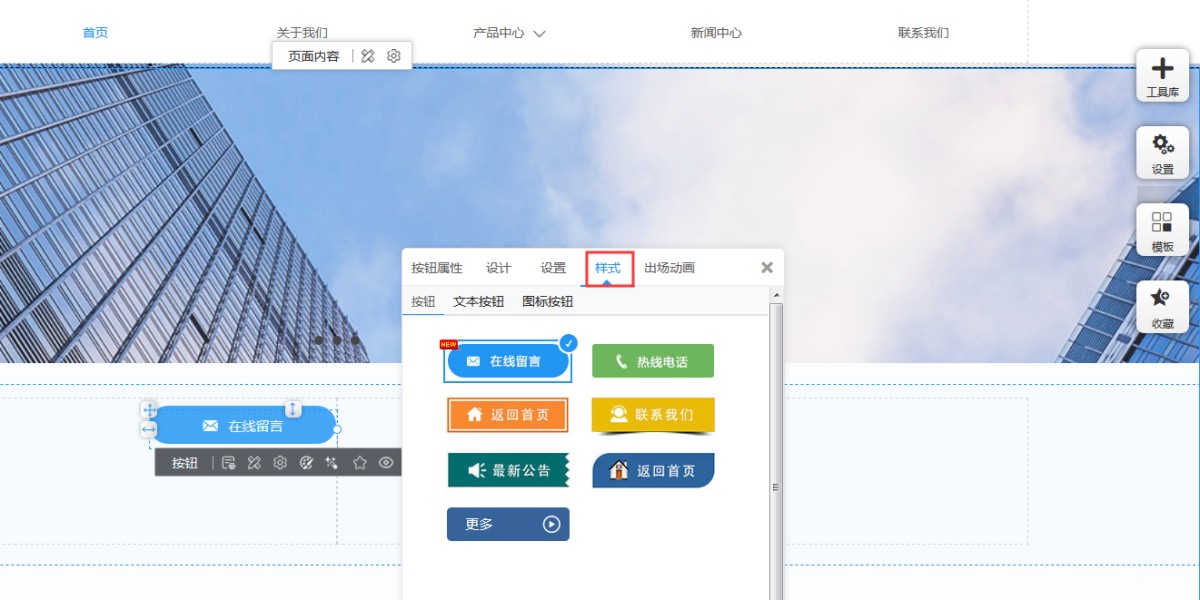Click the star favorite icon in button toolbar
Viewport: 1200px width, 600px height.
(x=360, y=463)
